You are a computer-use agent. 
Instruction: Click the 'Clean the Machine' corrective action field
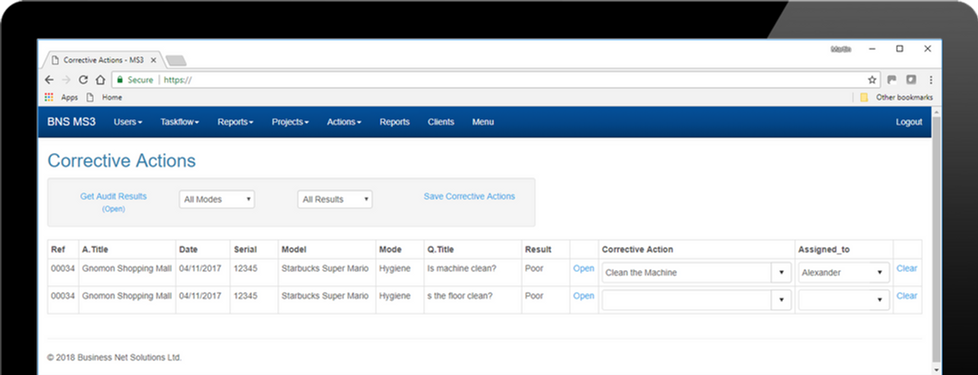(687, 273)
